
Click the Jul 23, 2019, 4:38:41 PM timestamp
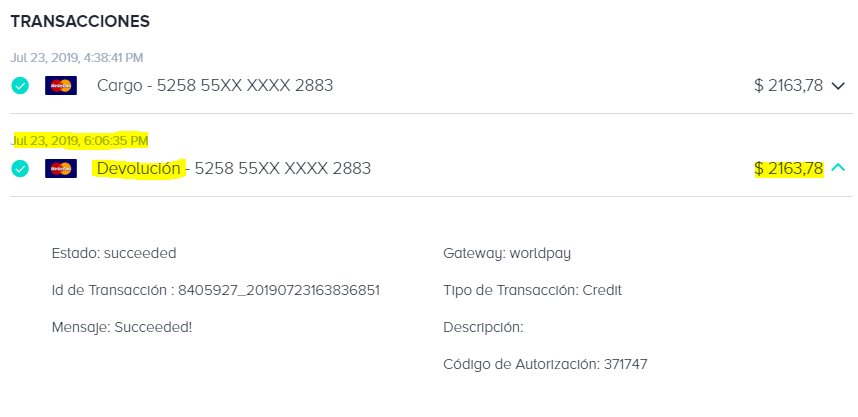[77, 57]
